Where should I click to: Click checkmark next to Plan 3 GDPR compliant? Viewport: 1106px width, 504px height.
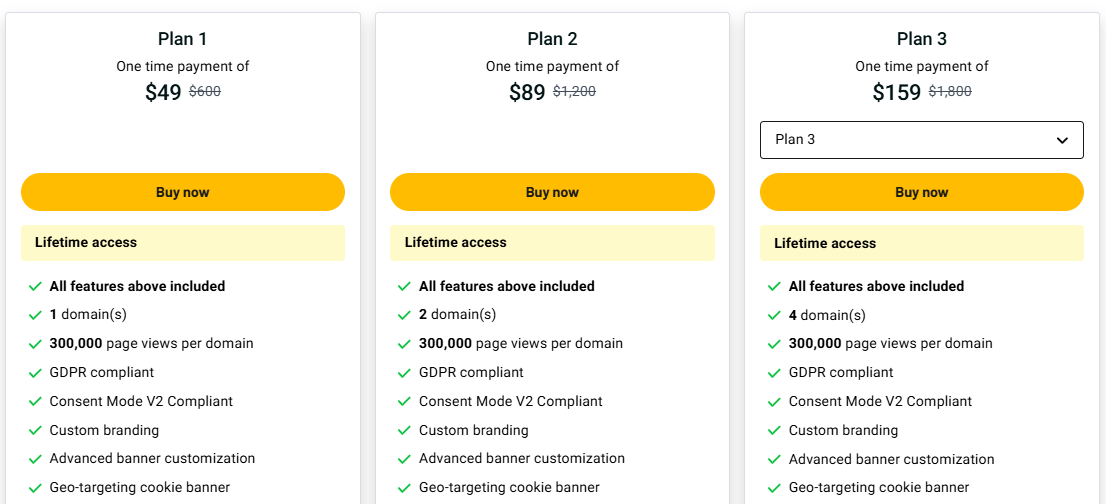click(x=775, y=373)
